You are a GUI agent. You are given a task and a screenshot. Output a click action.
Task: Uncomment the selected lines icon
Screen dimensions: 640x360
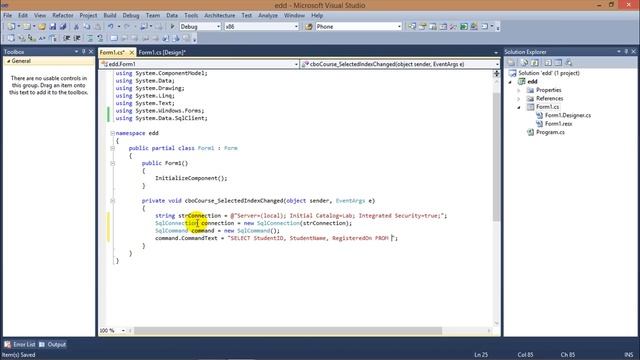[100, 38]
